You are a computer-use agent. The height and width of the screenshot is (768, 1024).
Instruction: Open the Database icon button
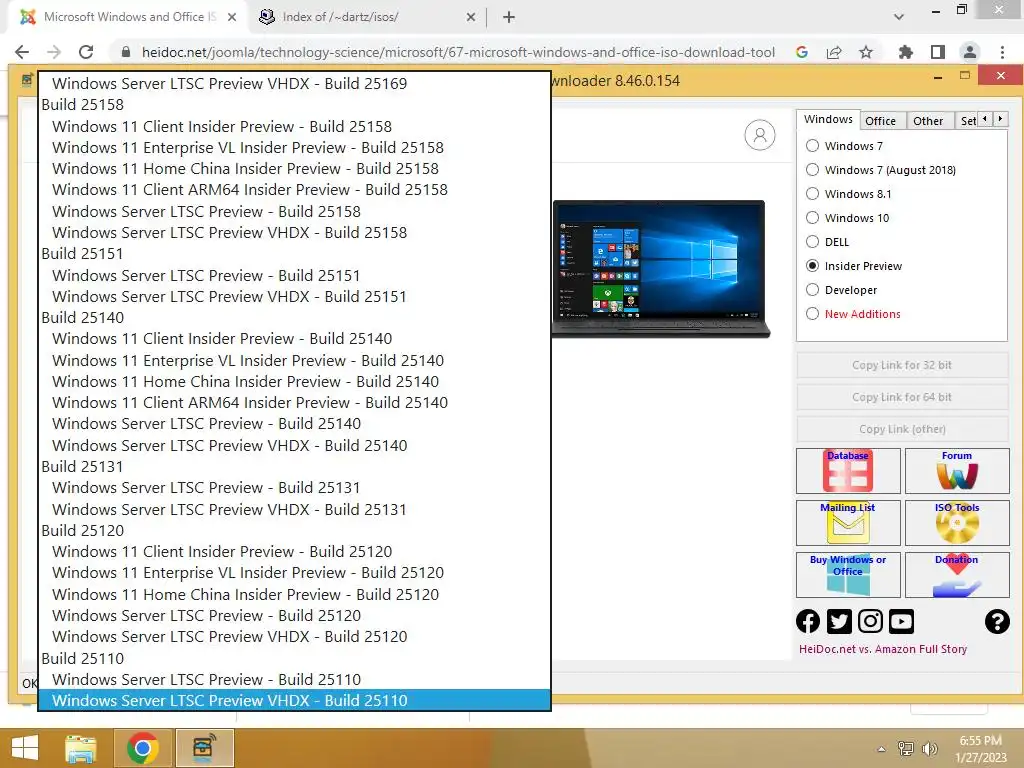pyautogui.click(x=848, y=471)
